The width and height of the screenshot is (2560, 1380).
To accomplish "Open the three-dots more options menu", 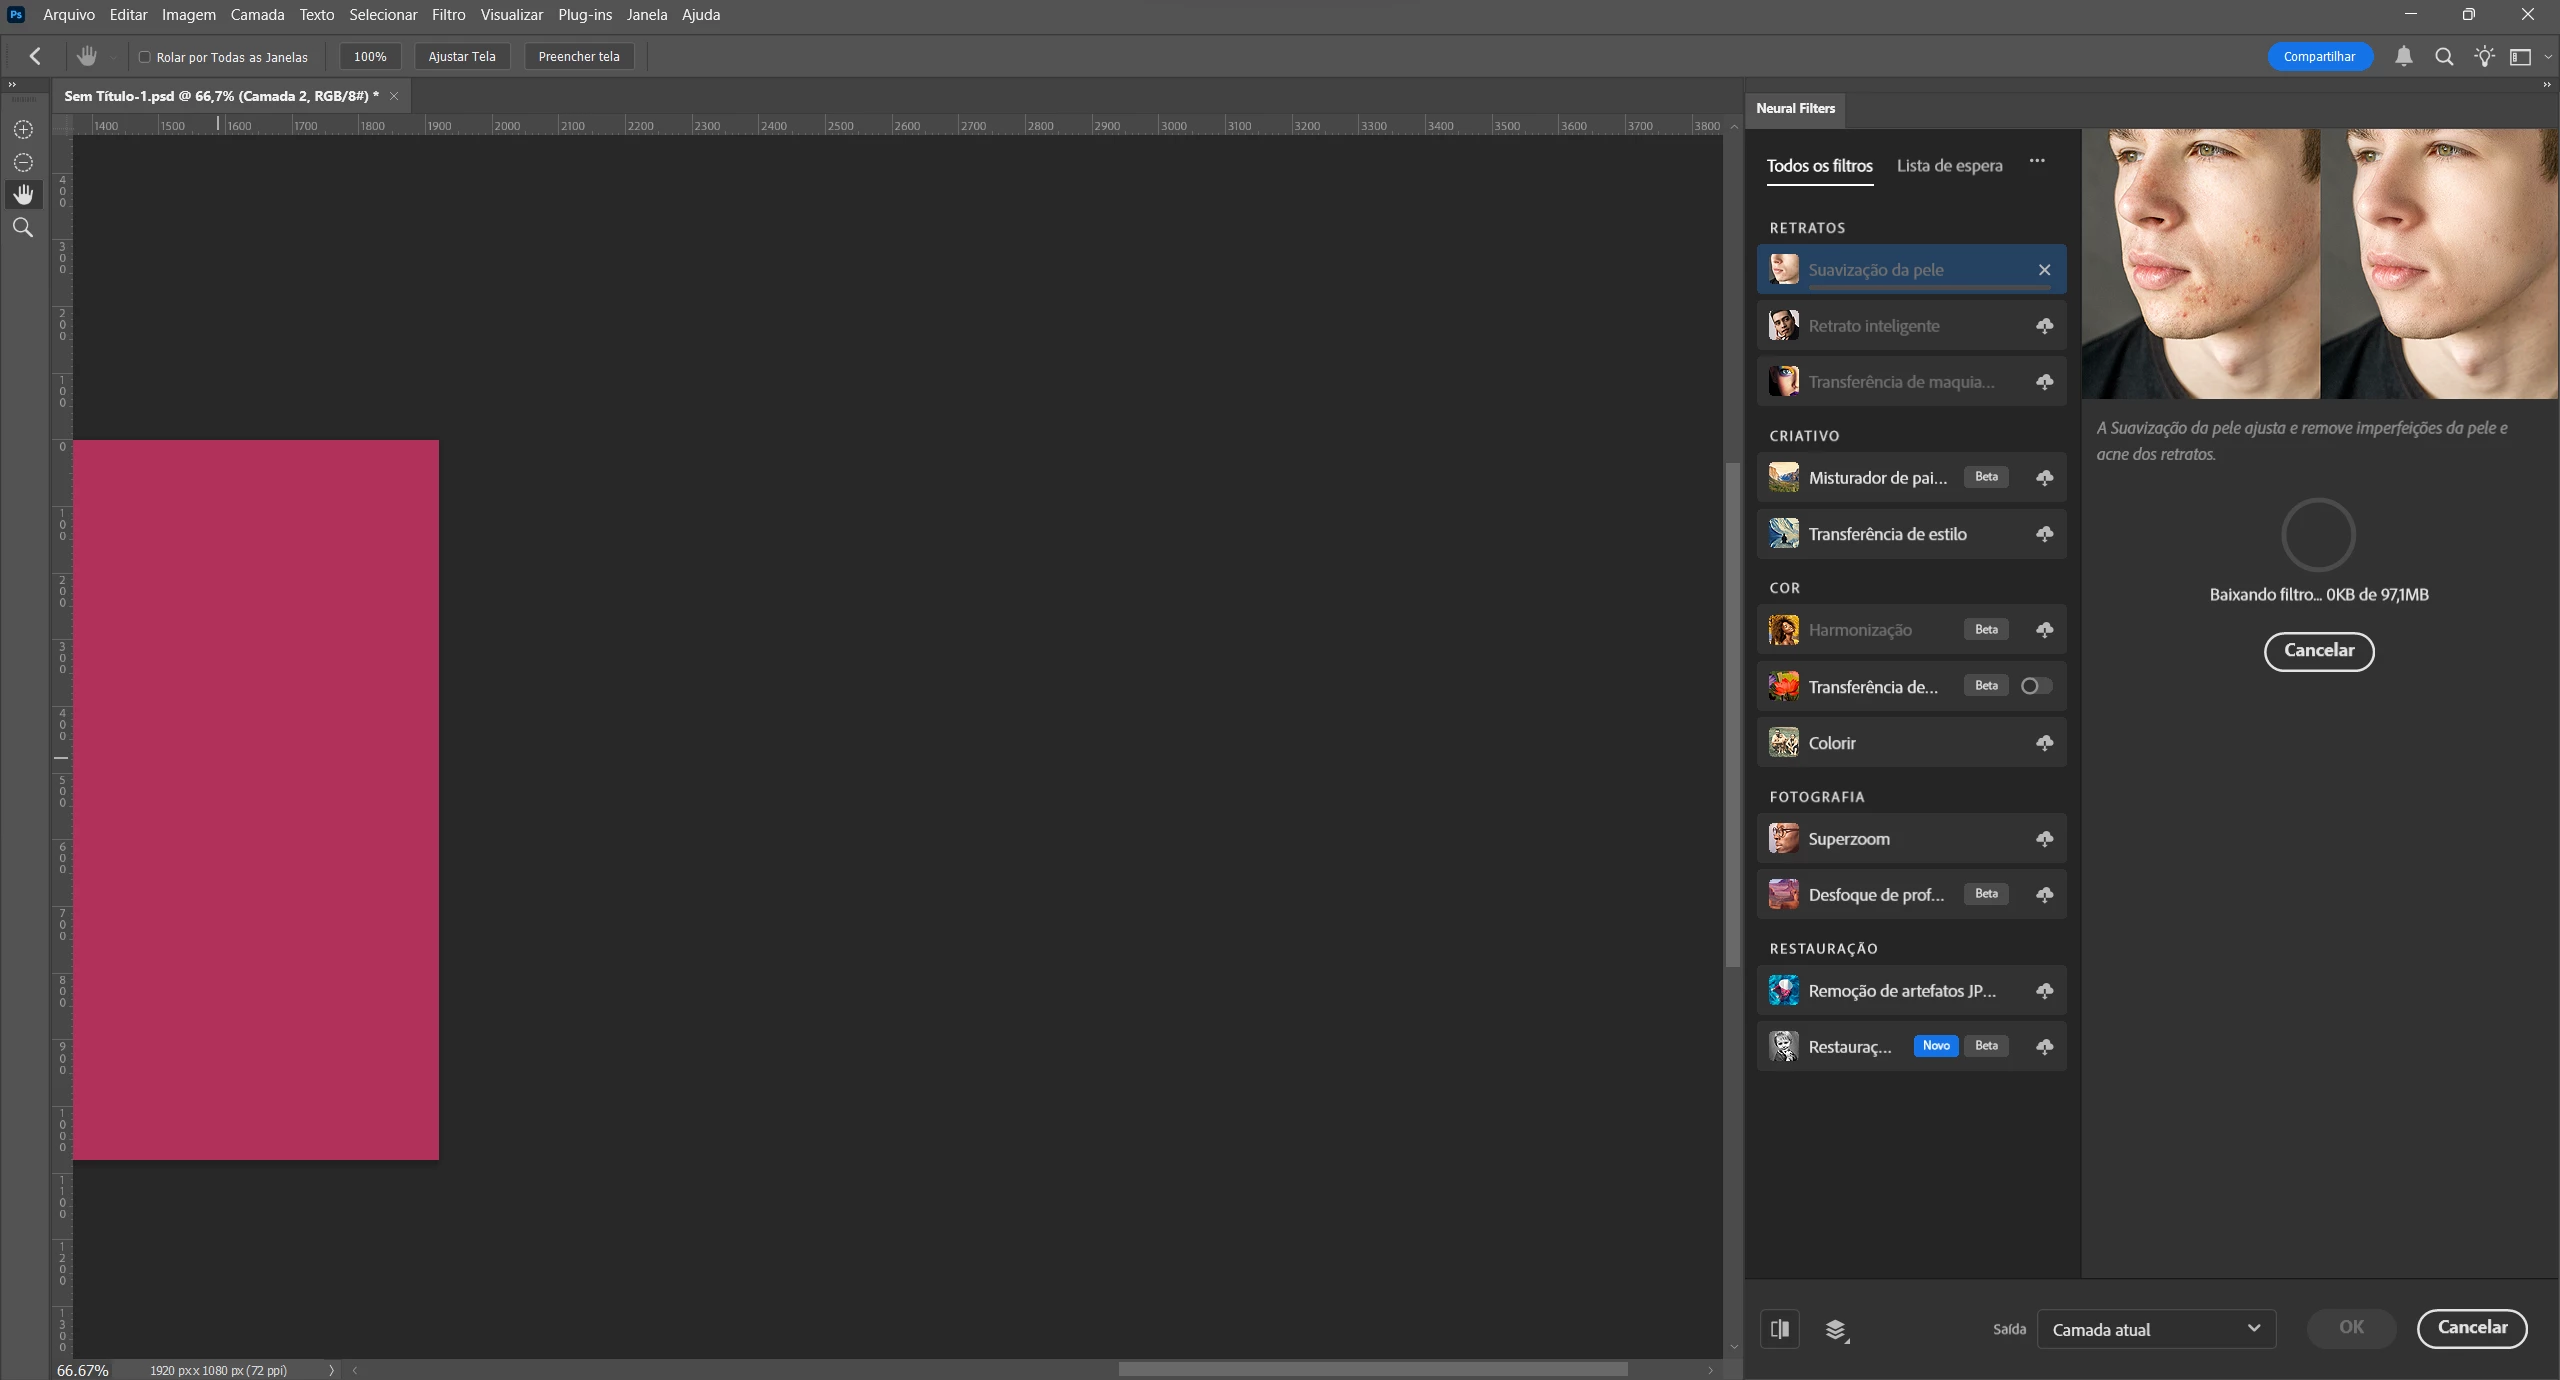I will 2037,161.
